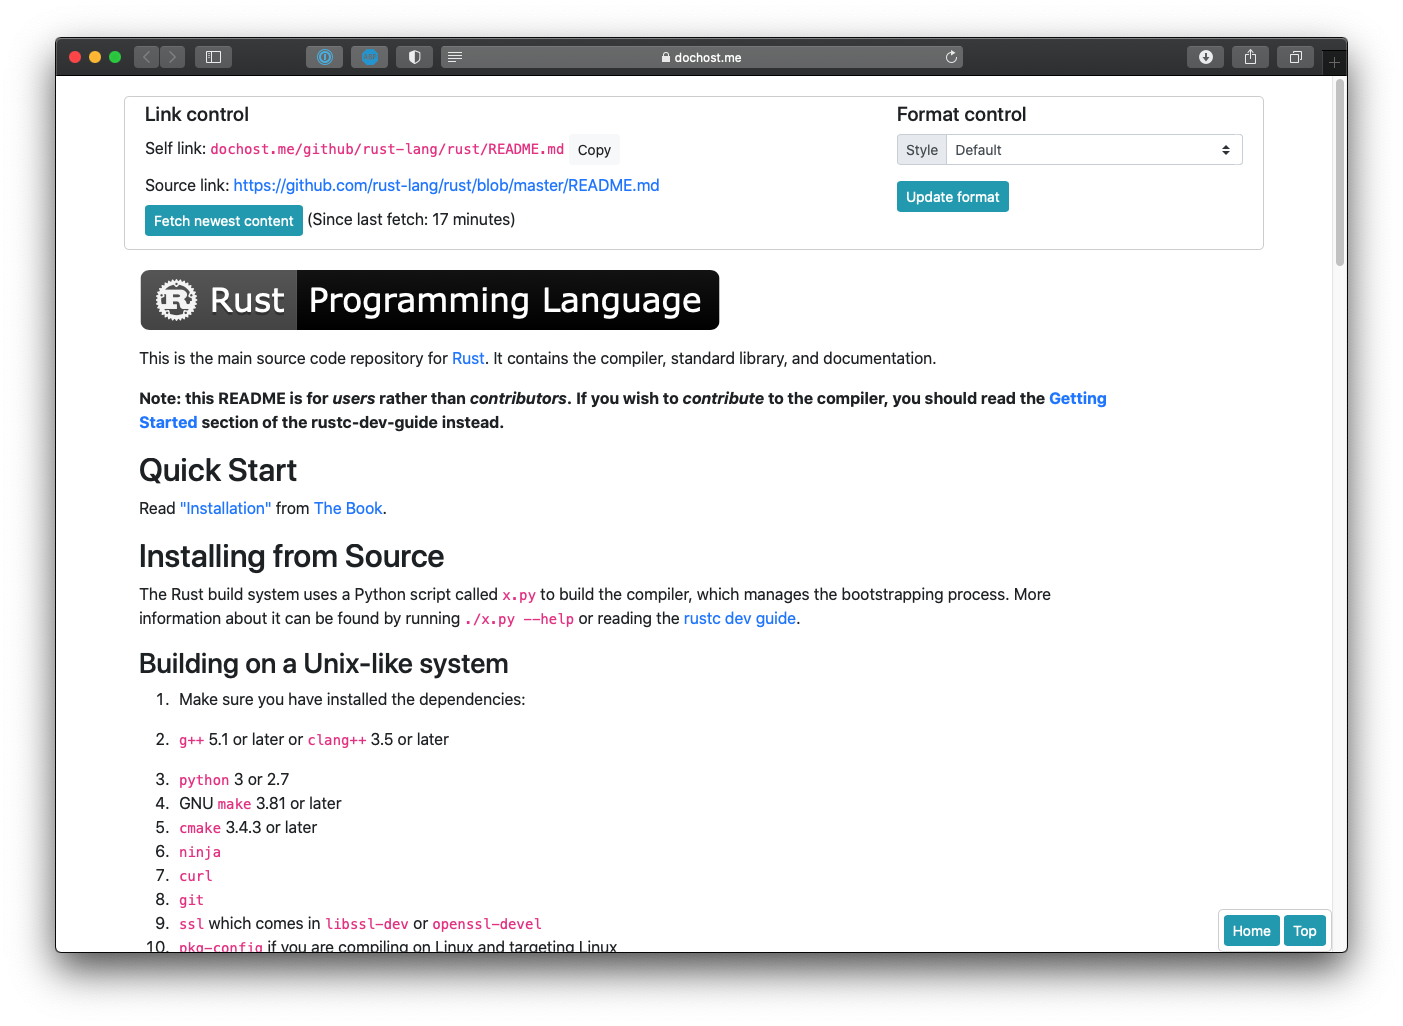Go forward with Safari's forward arrow
Screen dimensions: 1403x1026
[x=173, y=57]
